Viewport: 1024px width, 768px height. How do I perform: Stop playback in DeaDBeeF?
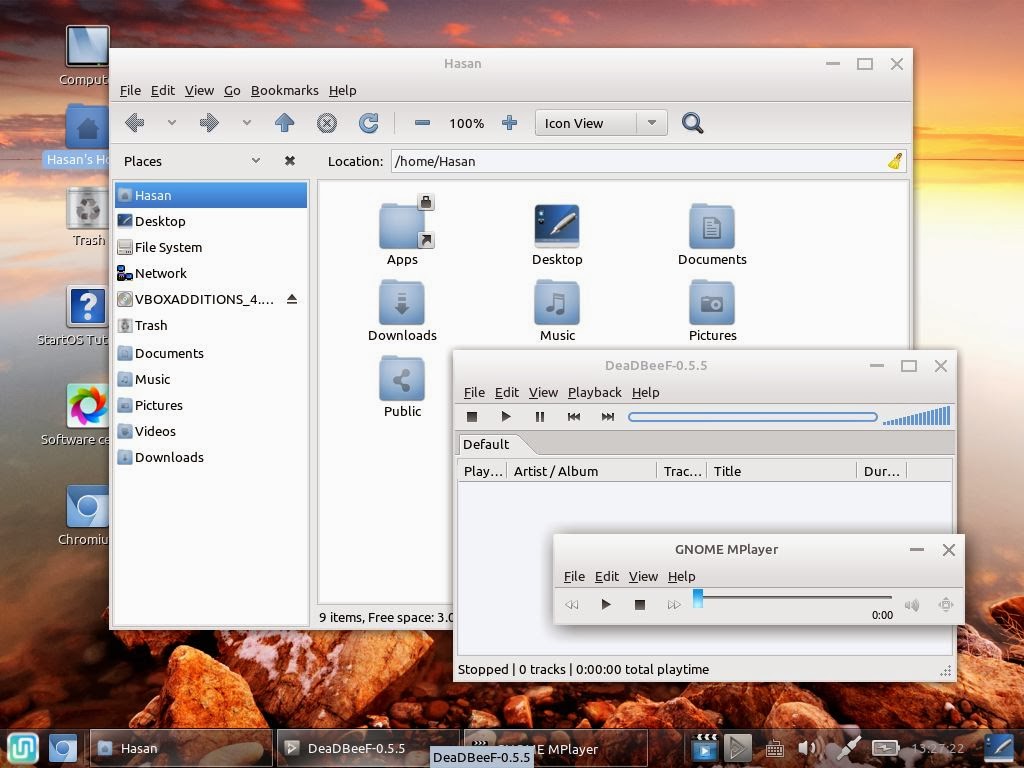pyautogui.click(x=472, y=417)
